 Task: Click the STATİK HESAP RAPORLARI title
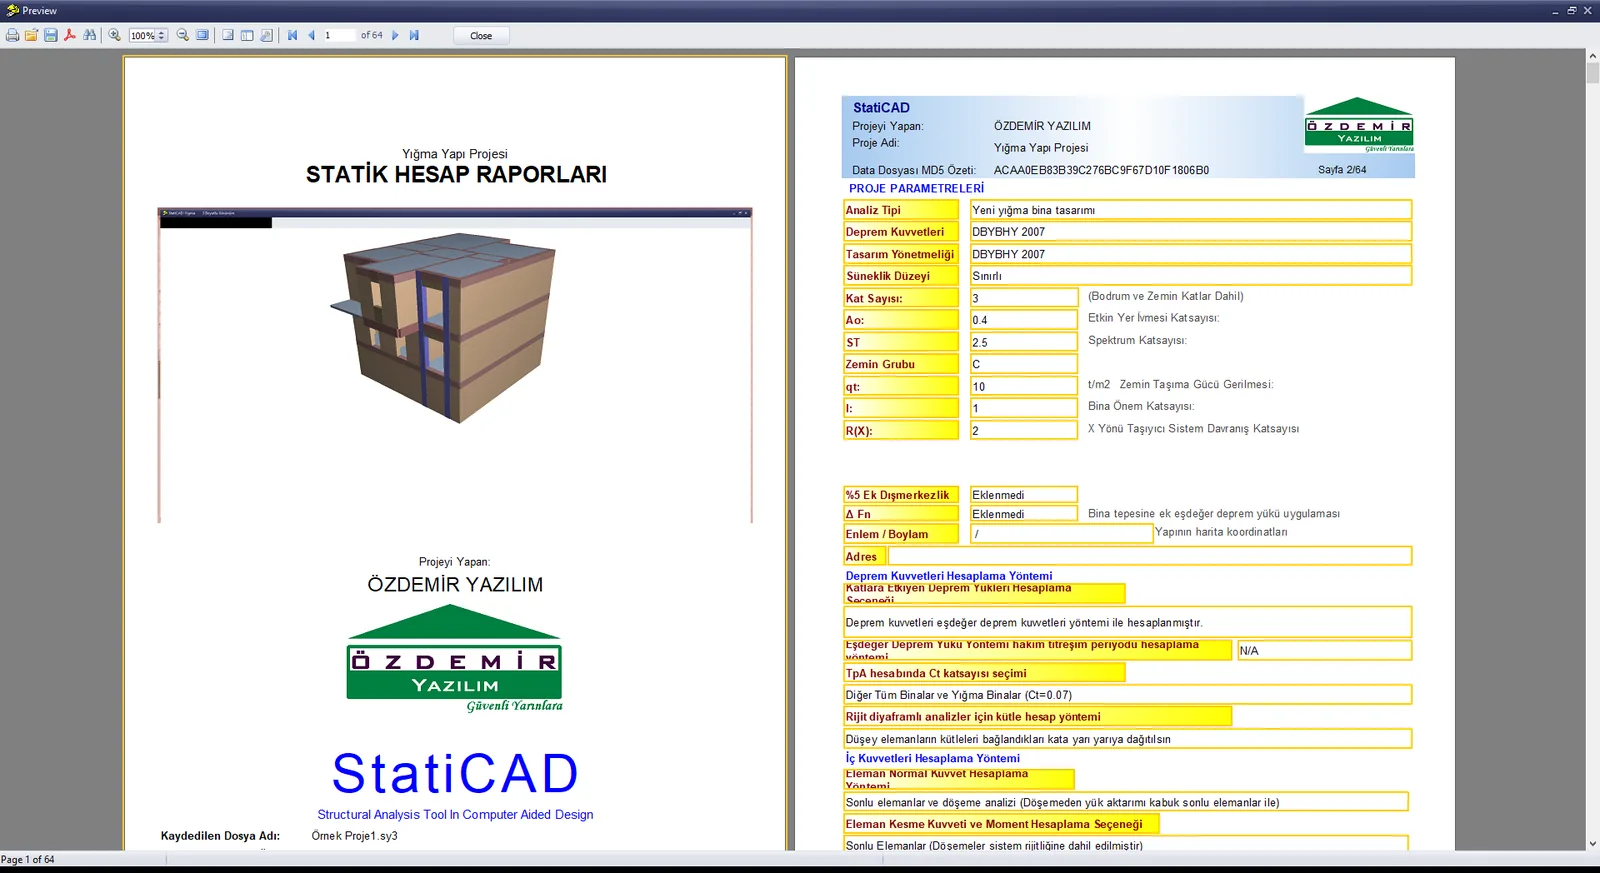coord(456,174)
